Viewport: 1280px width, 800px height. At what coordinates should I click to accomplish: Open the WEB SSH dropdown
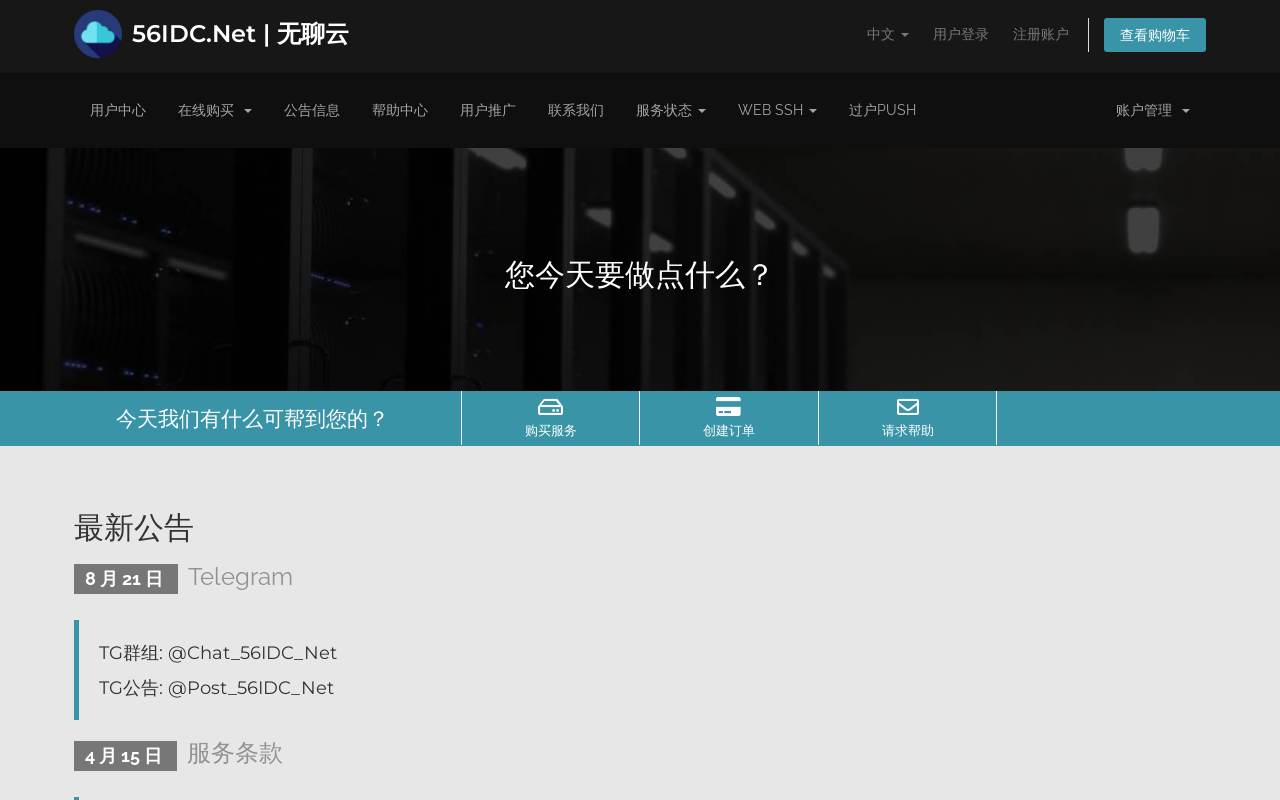pyautogui.click(x=777, y=110)
